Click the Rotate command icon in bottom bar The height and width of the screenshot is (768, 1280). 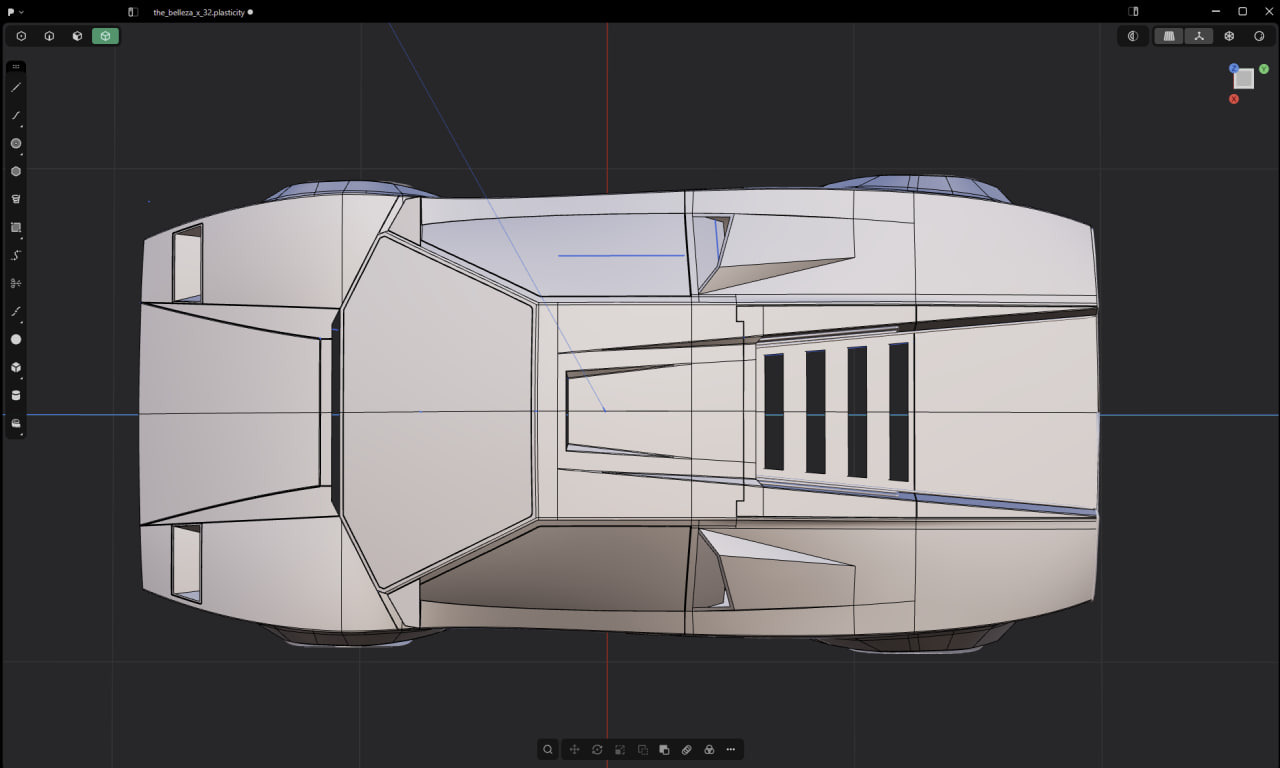tap(597, 750)
